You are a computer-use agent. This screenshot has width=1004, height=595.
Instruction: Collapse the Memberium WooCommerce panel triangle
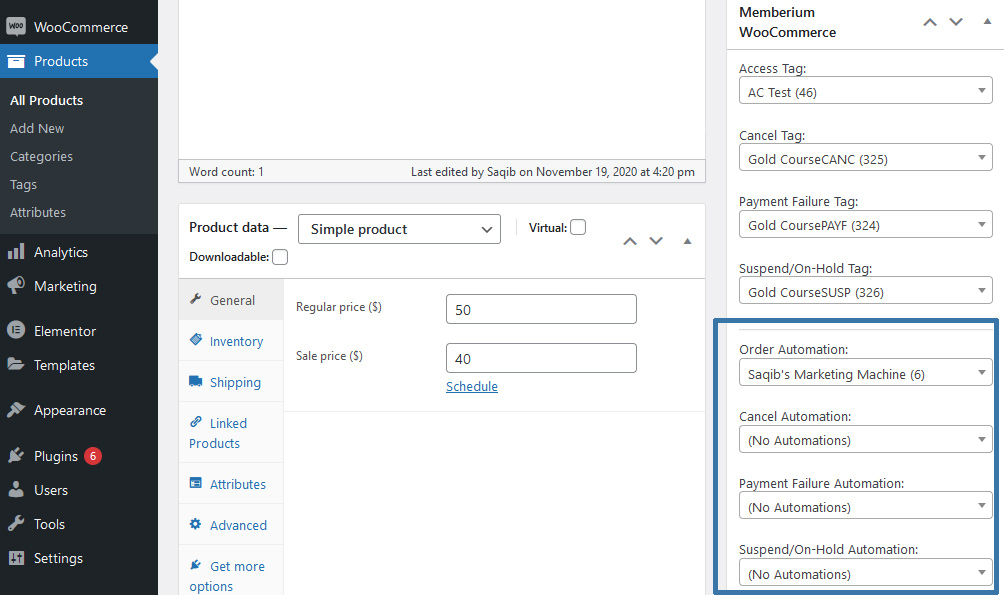tap(987, 22)
